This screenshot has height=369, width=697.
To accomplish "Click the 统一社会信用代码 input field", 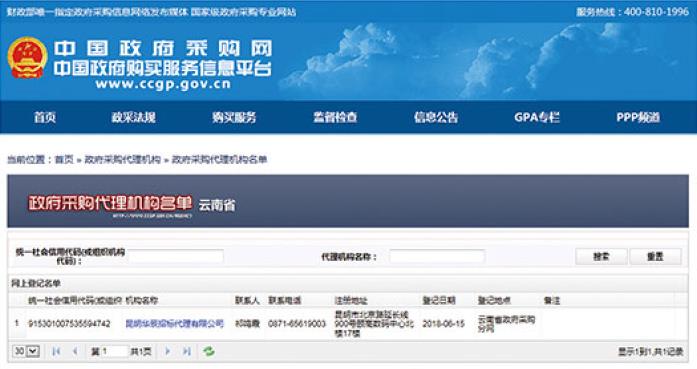I will (175, 257).
